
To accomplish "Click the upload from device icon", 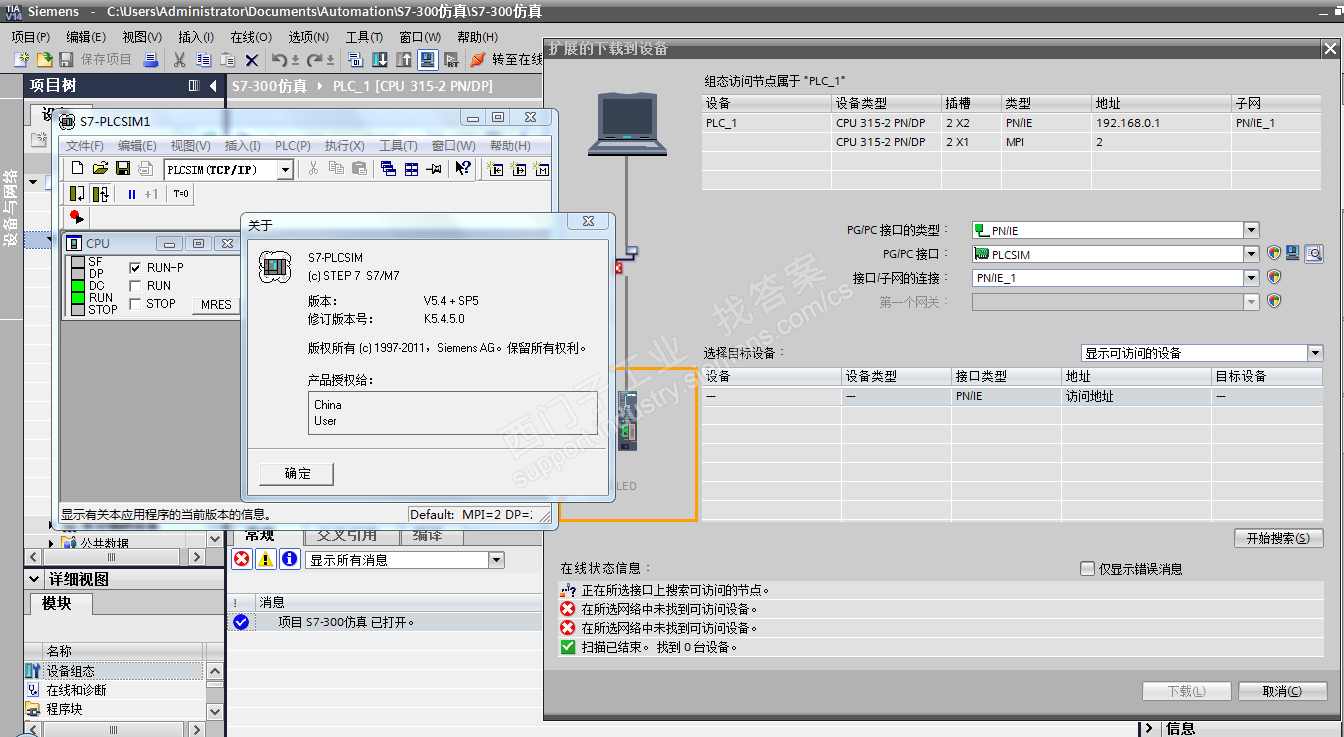I will [x=404, y=60].
